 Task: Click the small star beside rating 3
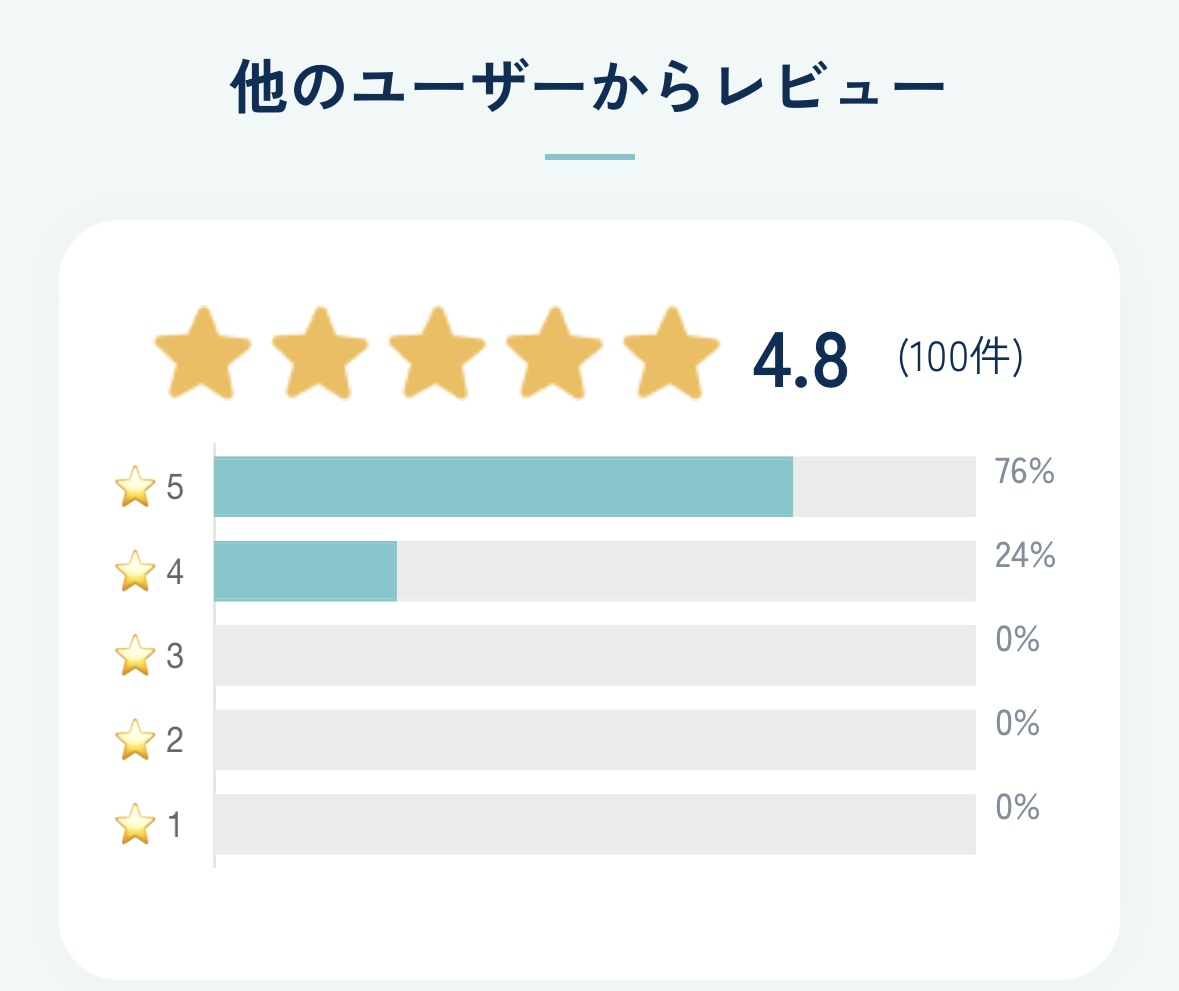[135, 655]
